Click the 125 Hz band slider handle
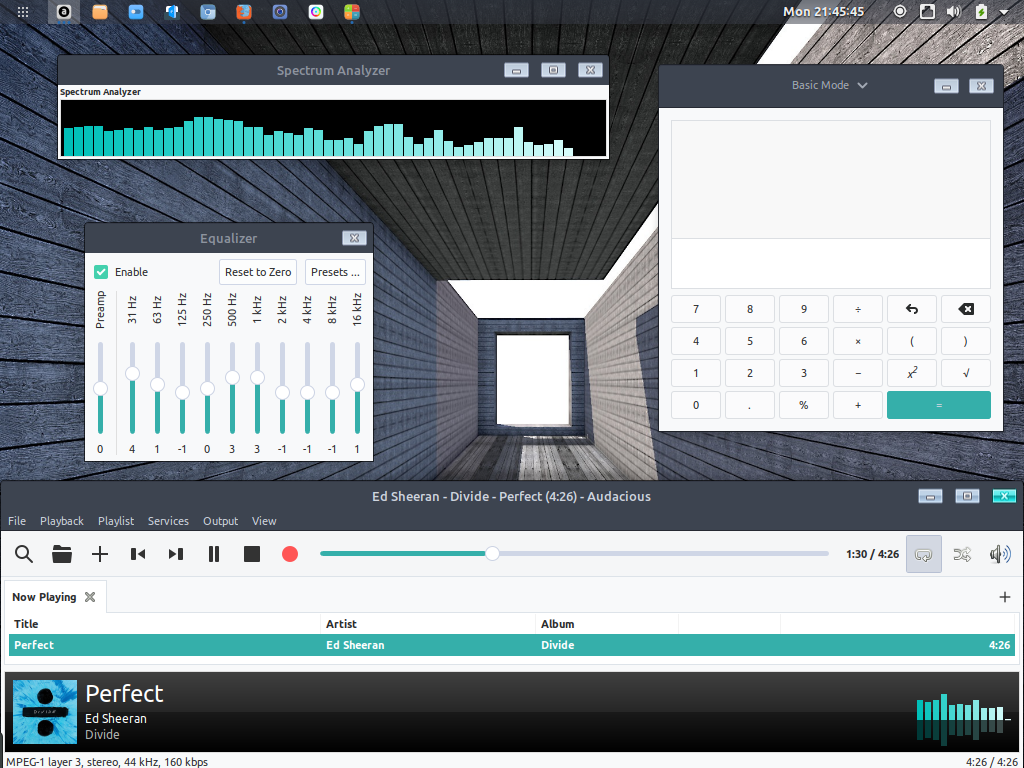The image size is (1024, 768). tap(182, 392)
